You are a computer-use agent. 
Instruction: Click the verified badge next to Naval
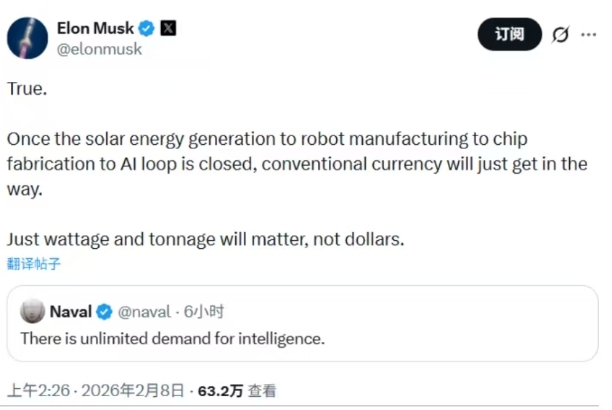[x=103, y=311]
